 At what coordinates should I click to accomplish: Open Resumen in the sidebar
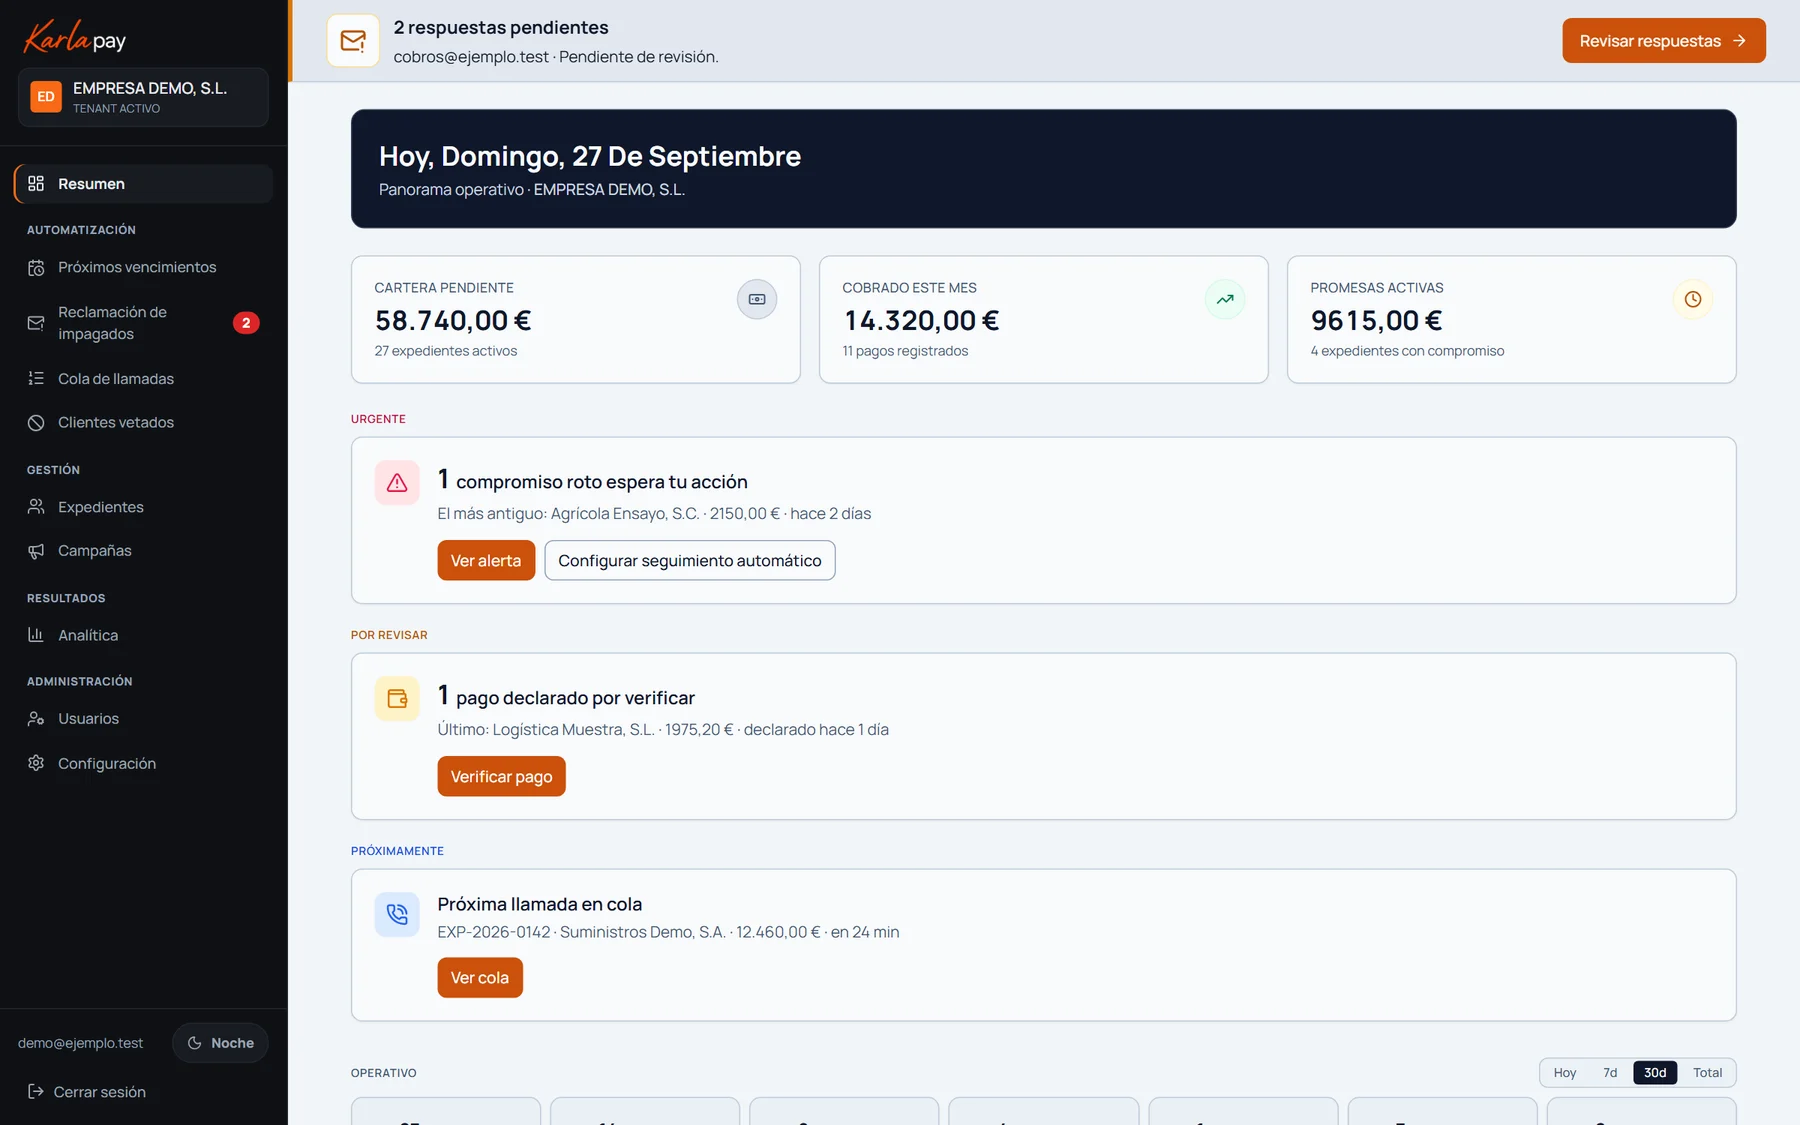tap(144, 184)
